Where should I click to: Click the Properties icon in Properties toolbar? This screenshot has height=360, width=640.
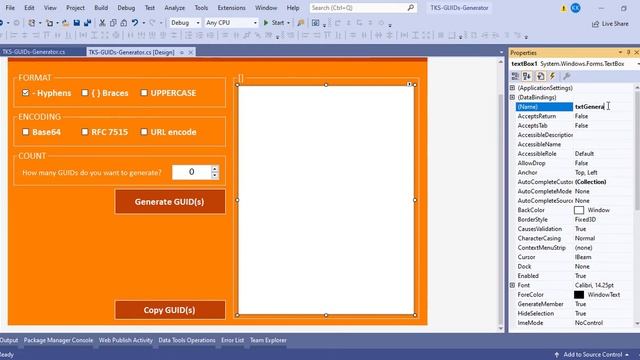tap(540, 76)
